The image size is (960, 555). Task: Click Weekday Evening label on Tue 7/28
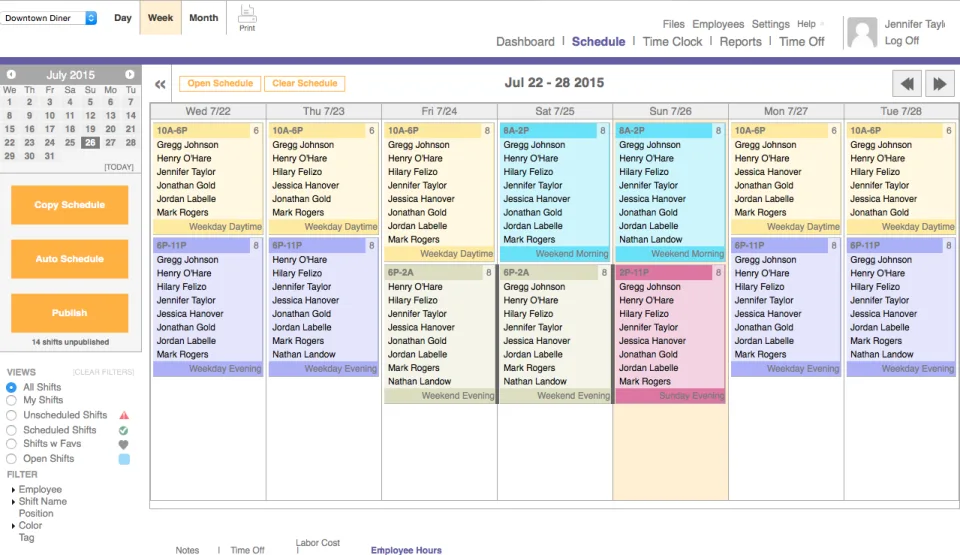(917, 369)
